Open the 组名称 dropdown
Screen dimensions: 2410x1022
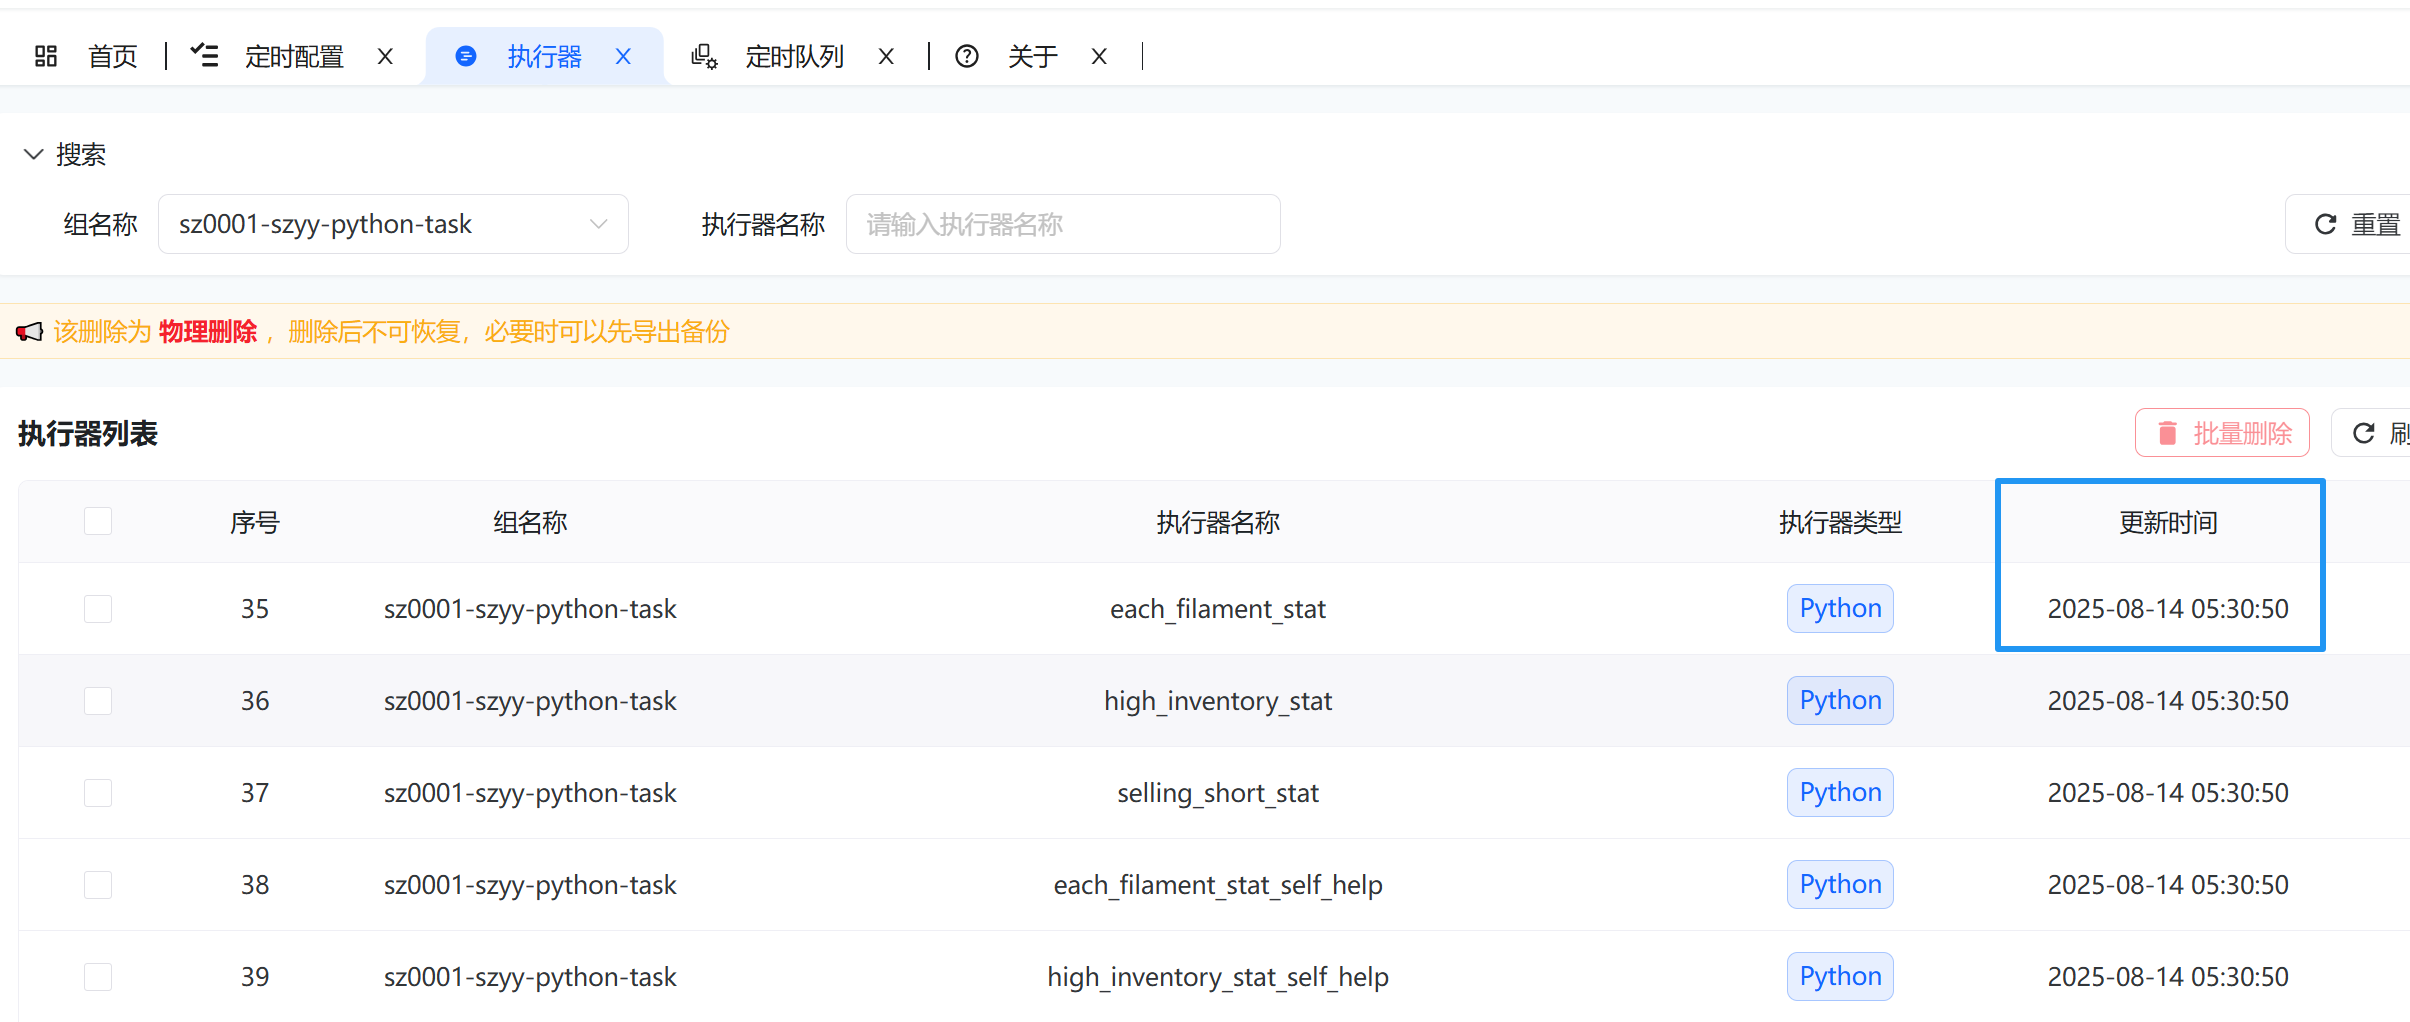click(393, 224)
